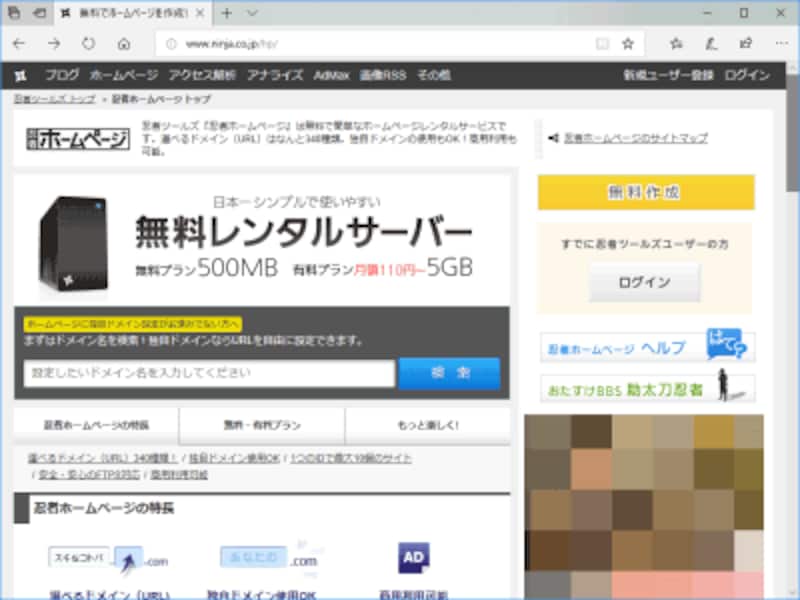
Task: Follow the 忍者ツールズ トップ breadcrumb link
Action: (x=55, y=99)
